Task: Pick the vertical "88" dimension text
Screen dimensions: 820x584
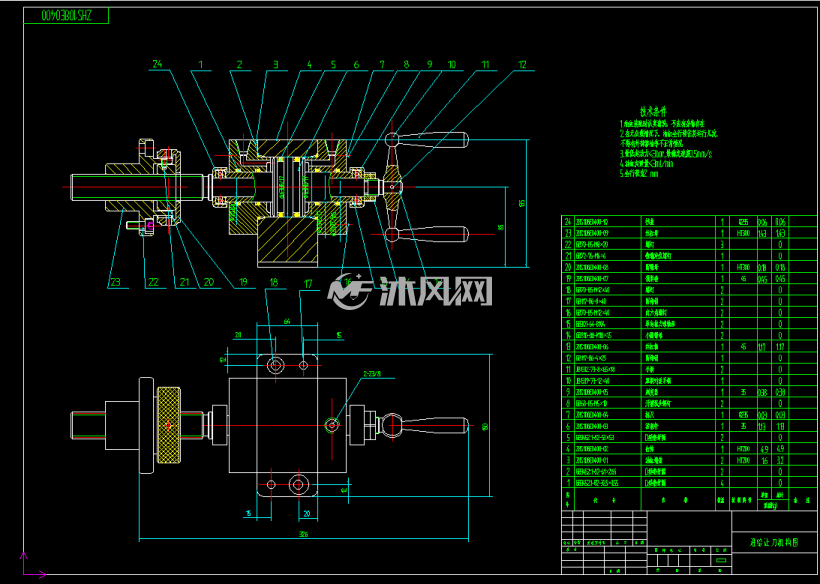Action: (499, 227)
